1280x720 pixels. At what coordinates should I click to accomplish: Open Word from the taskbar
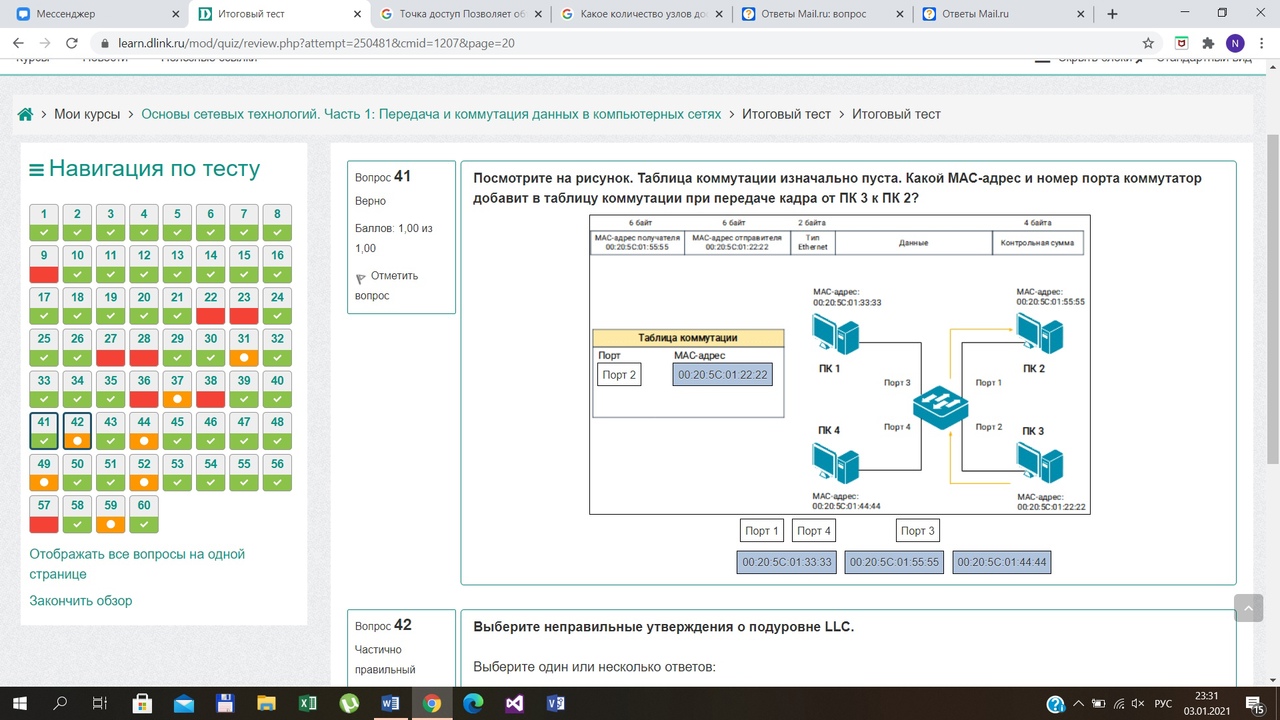click(x=390, y=703)
